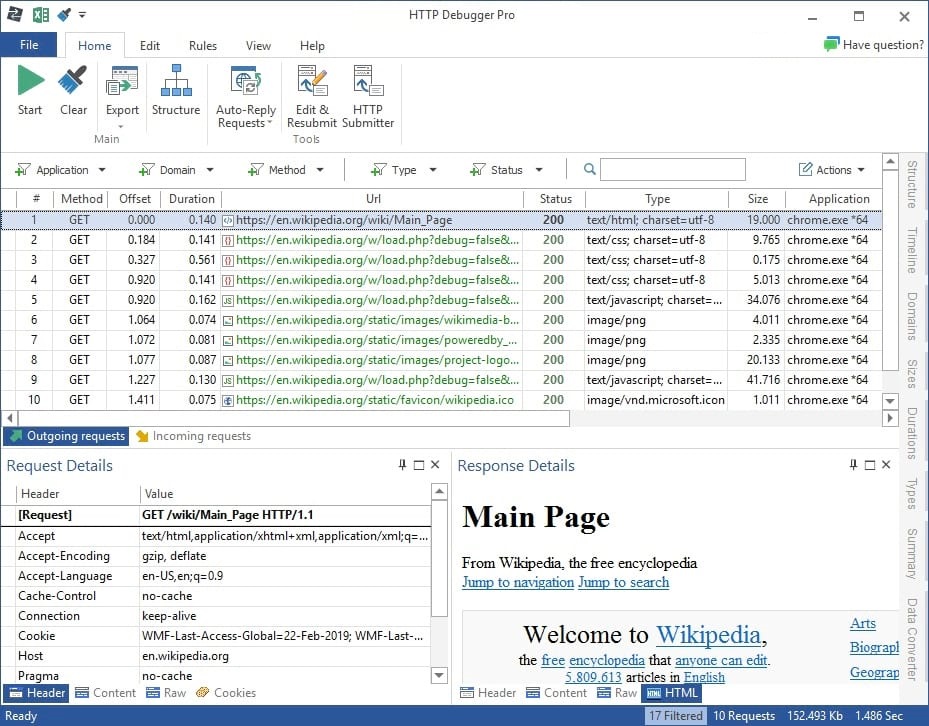
Task: Pin the Request Details panel
Action: pyautogui.click(x=403, y=465)
